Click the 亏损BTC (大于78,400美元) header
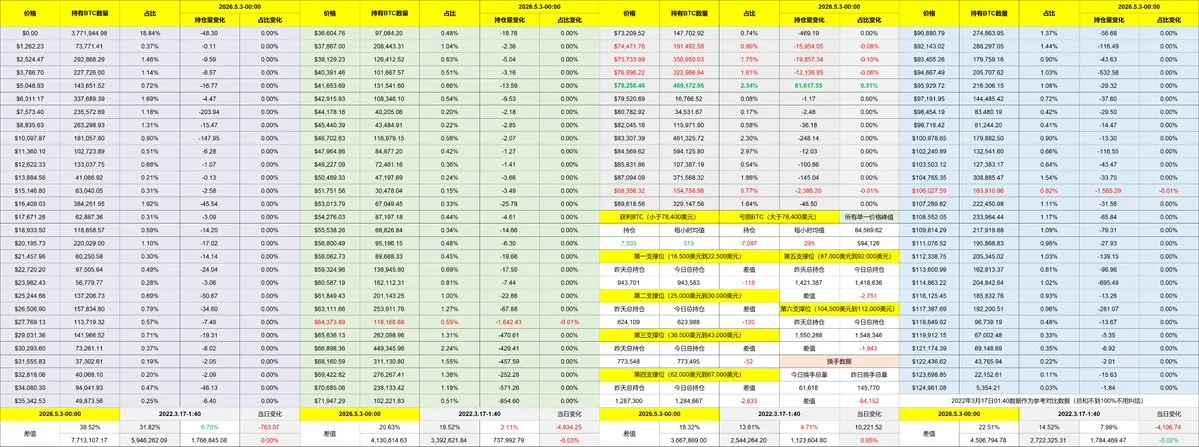Viewport: 1199px width, 447px height. click(779, 217)
